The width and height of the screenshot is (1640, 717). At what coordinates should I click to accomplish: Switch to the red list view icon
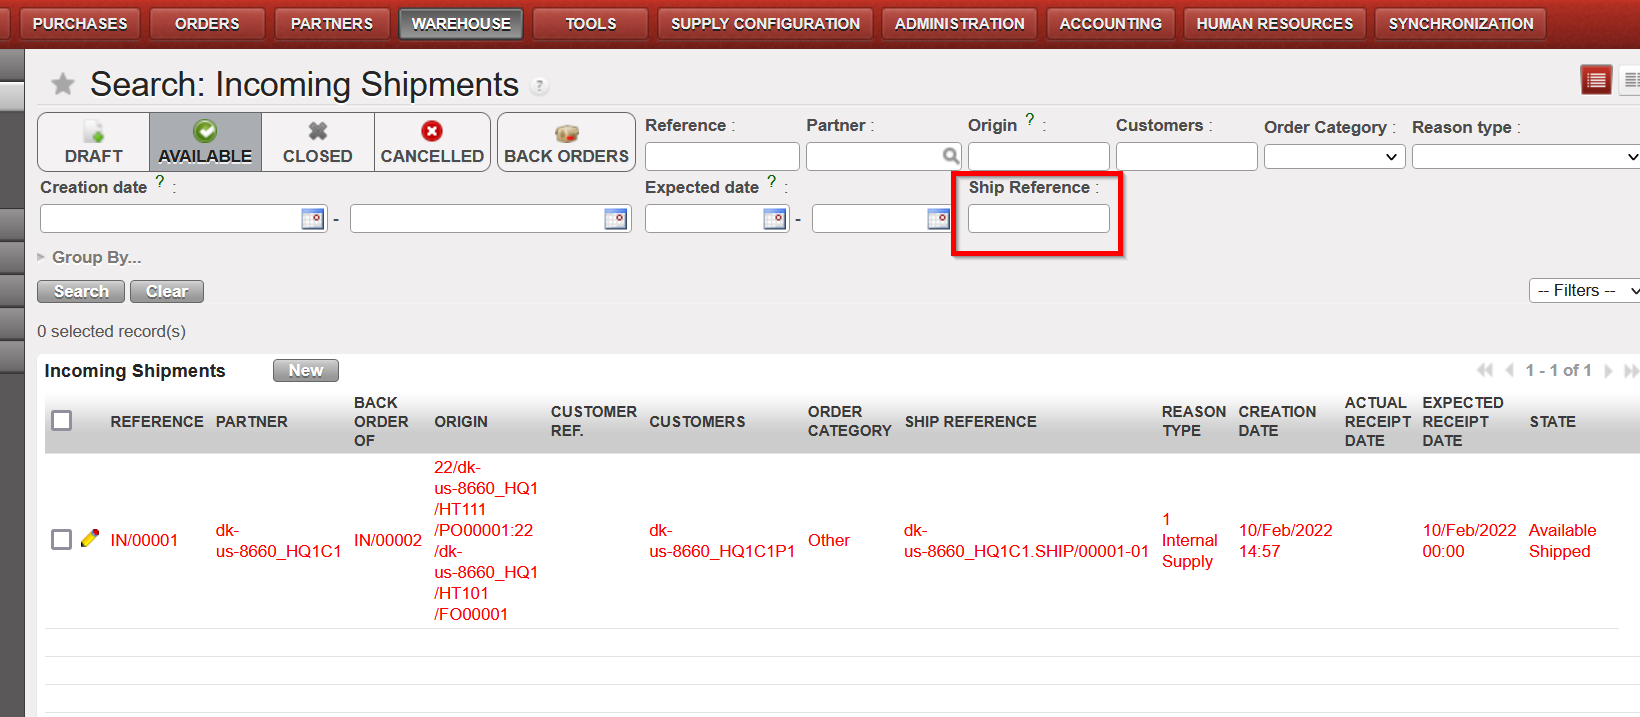coord(1596,80)
